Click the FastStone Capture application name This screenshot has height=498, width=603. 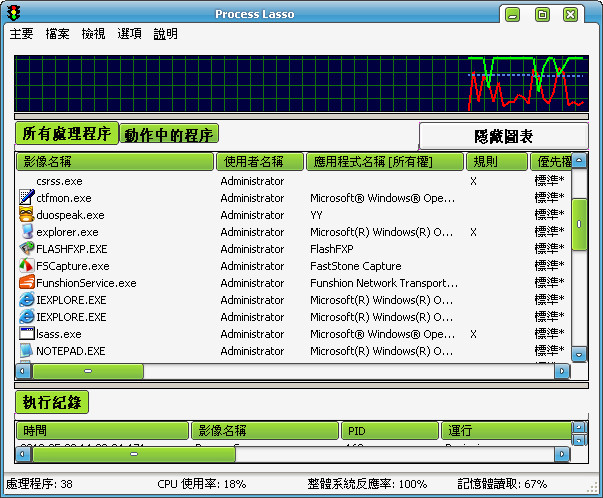click(x=356, y=266)
